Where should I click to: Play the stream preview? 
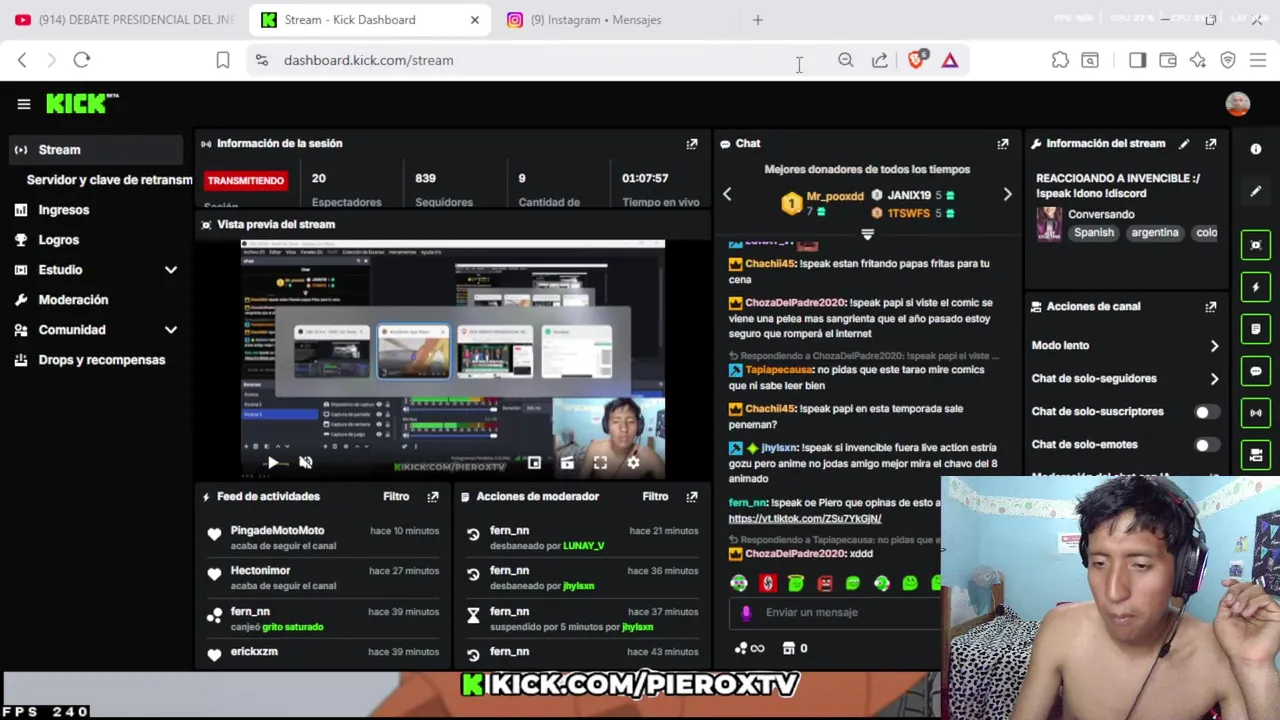[x=273, y=463]
